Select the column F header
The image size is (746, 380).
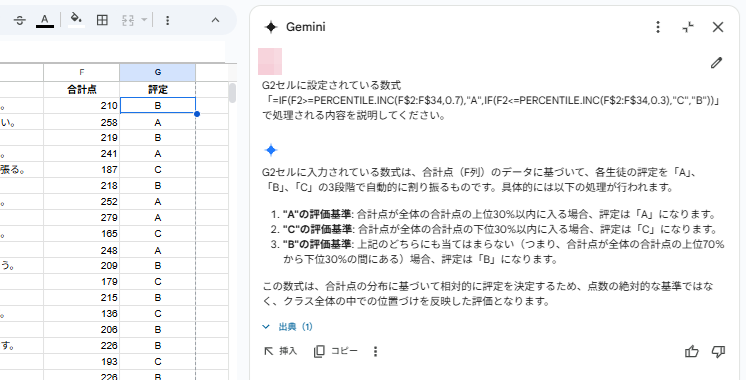tap(82, 72)
